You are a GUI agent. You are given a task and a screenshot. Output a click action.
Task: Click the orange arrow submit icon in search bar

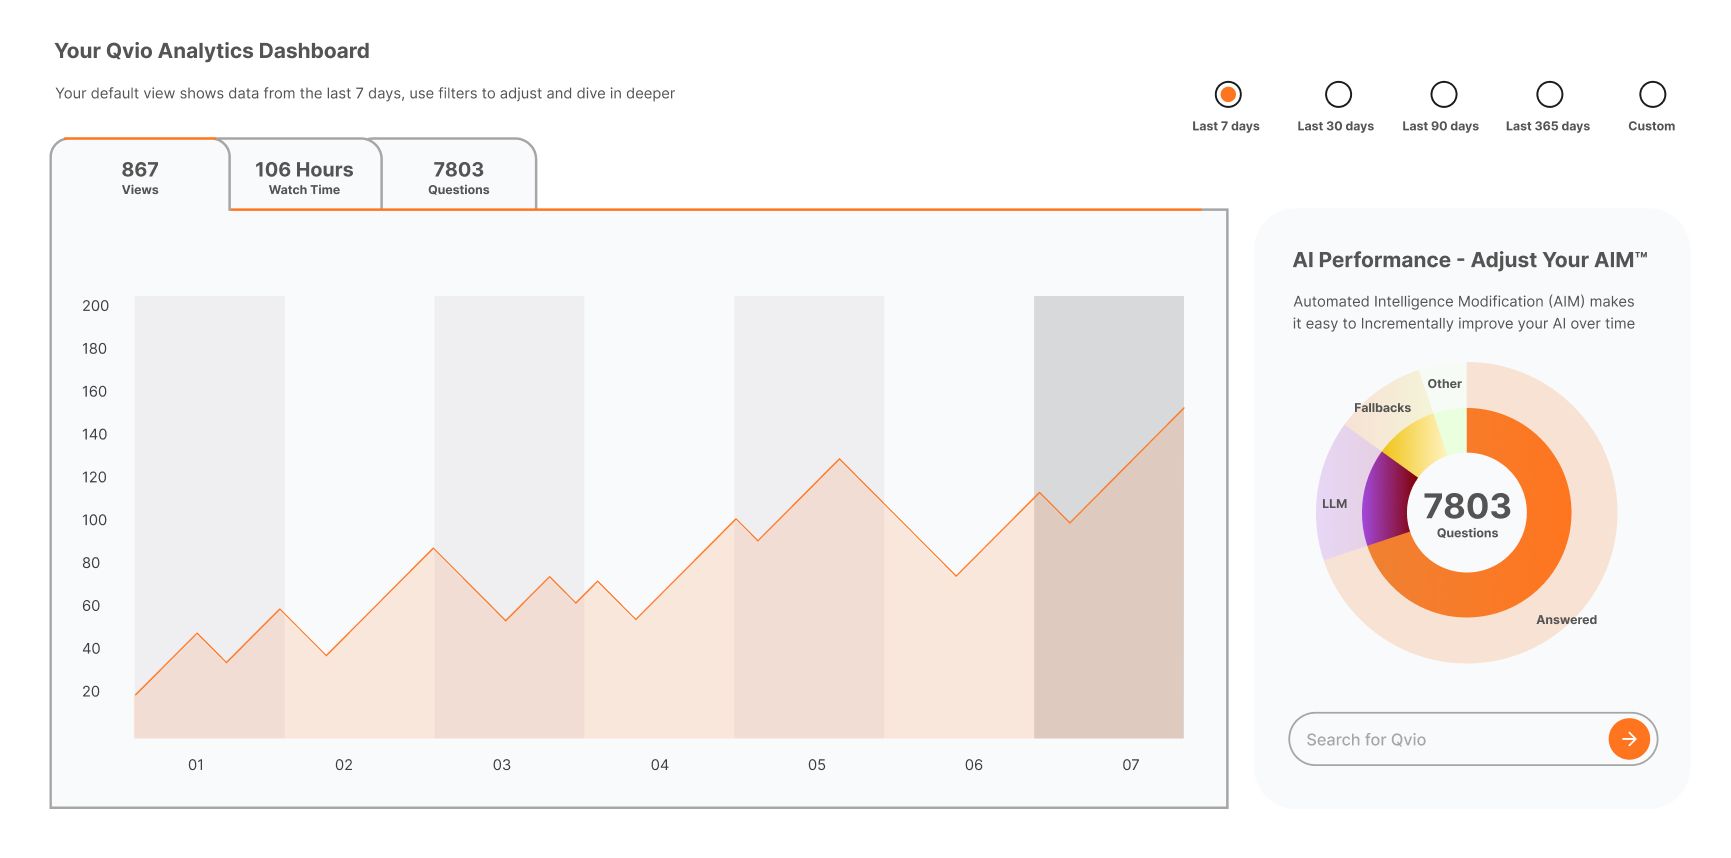pyautogui.click(x=1629, y=739)
